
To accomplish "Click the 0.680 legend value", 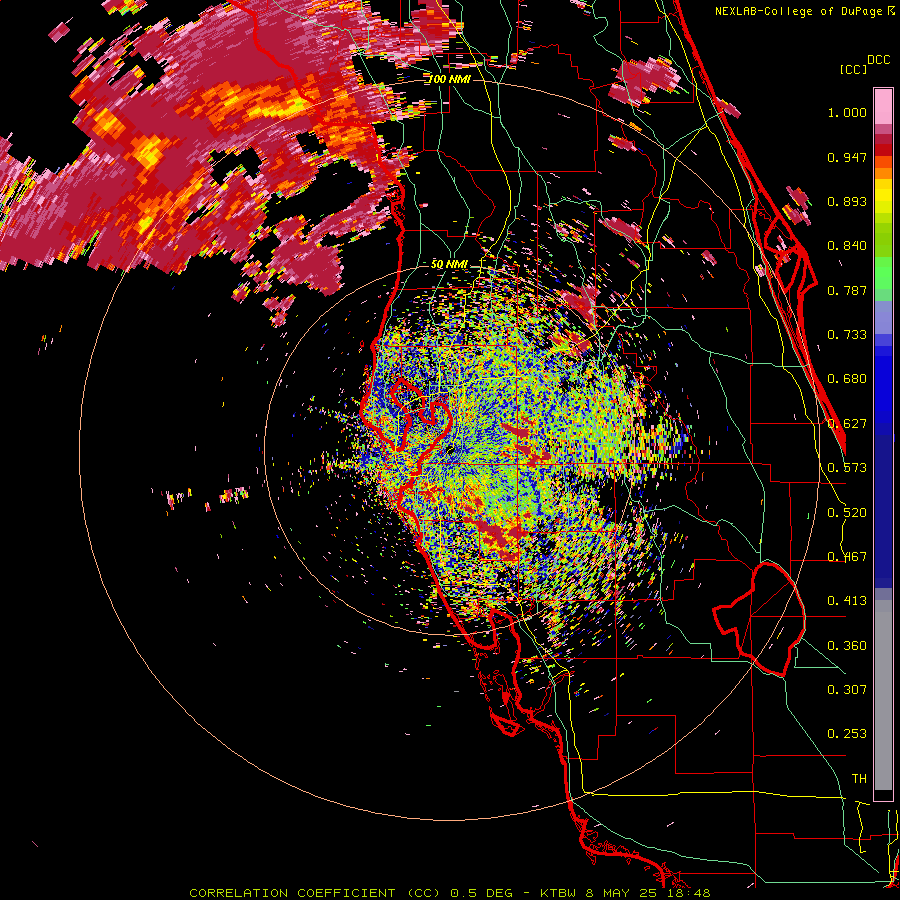I will tap(847, 379).
